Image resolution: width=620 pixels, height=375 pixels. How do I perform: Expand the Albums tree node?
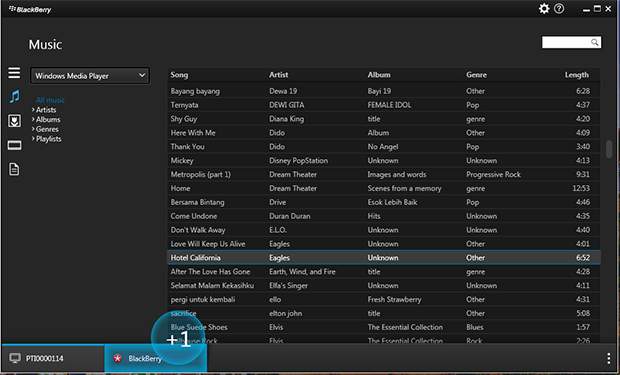pyautogui.click(x=33, y=119)
